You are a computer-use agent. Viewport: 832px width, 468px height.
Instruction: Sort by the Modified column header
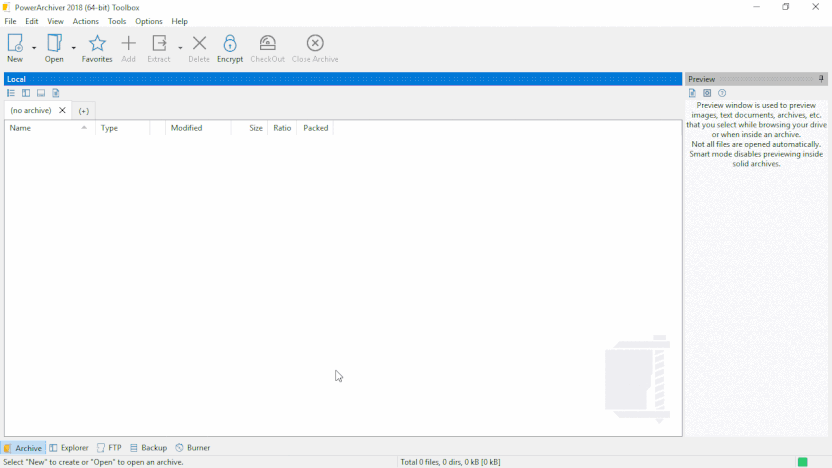coord(198,128)
